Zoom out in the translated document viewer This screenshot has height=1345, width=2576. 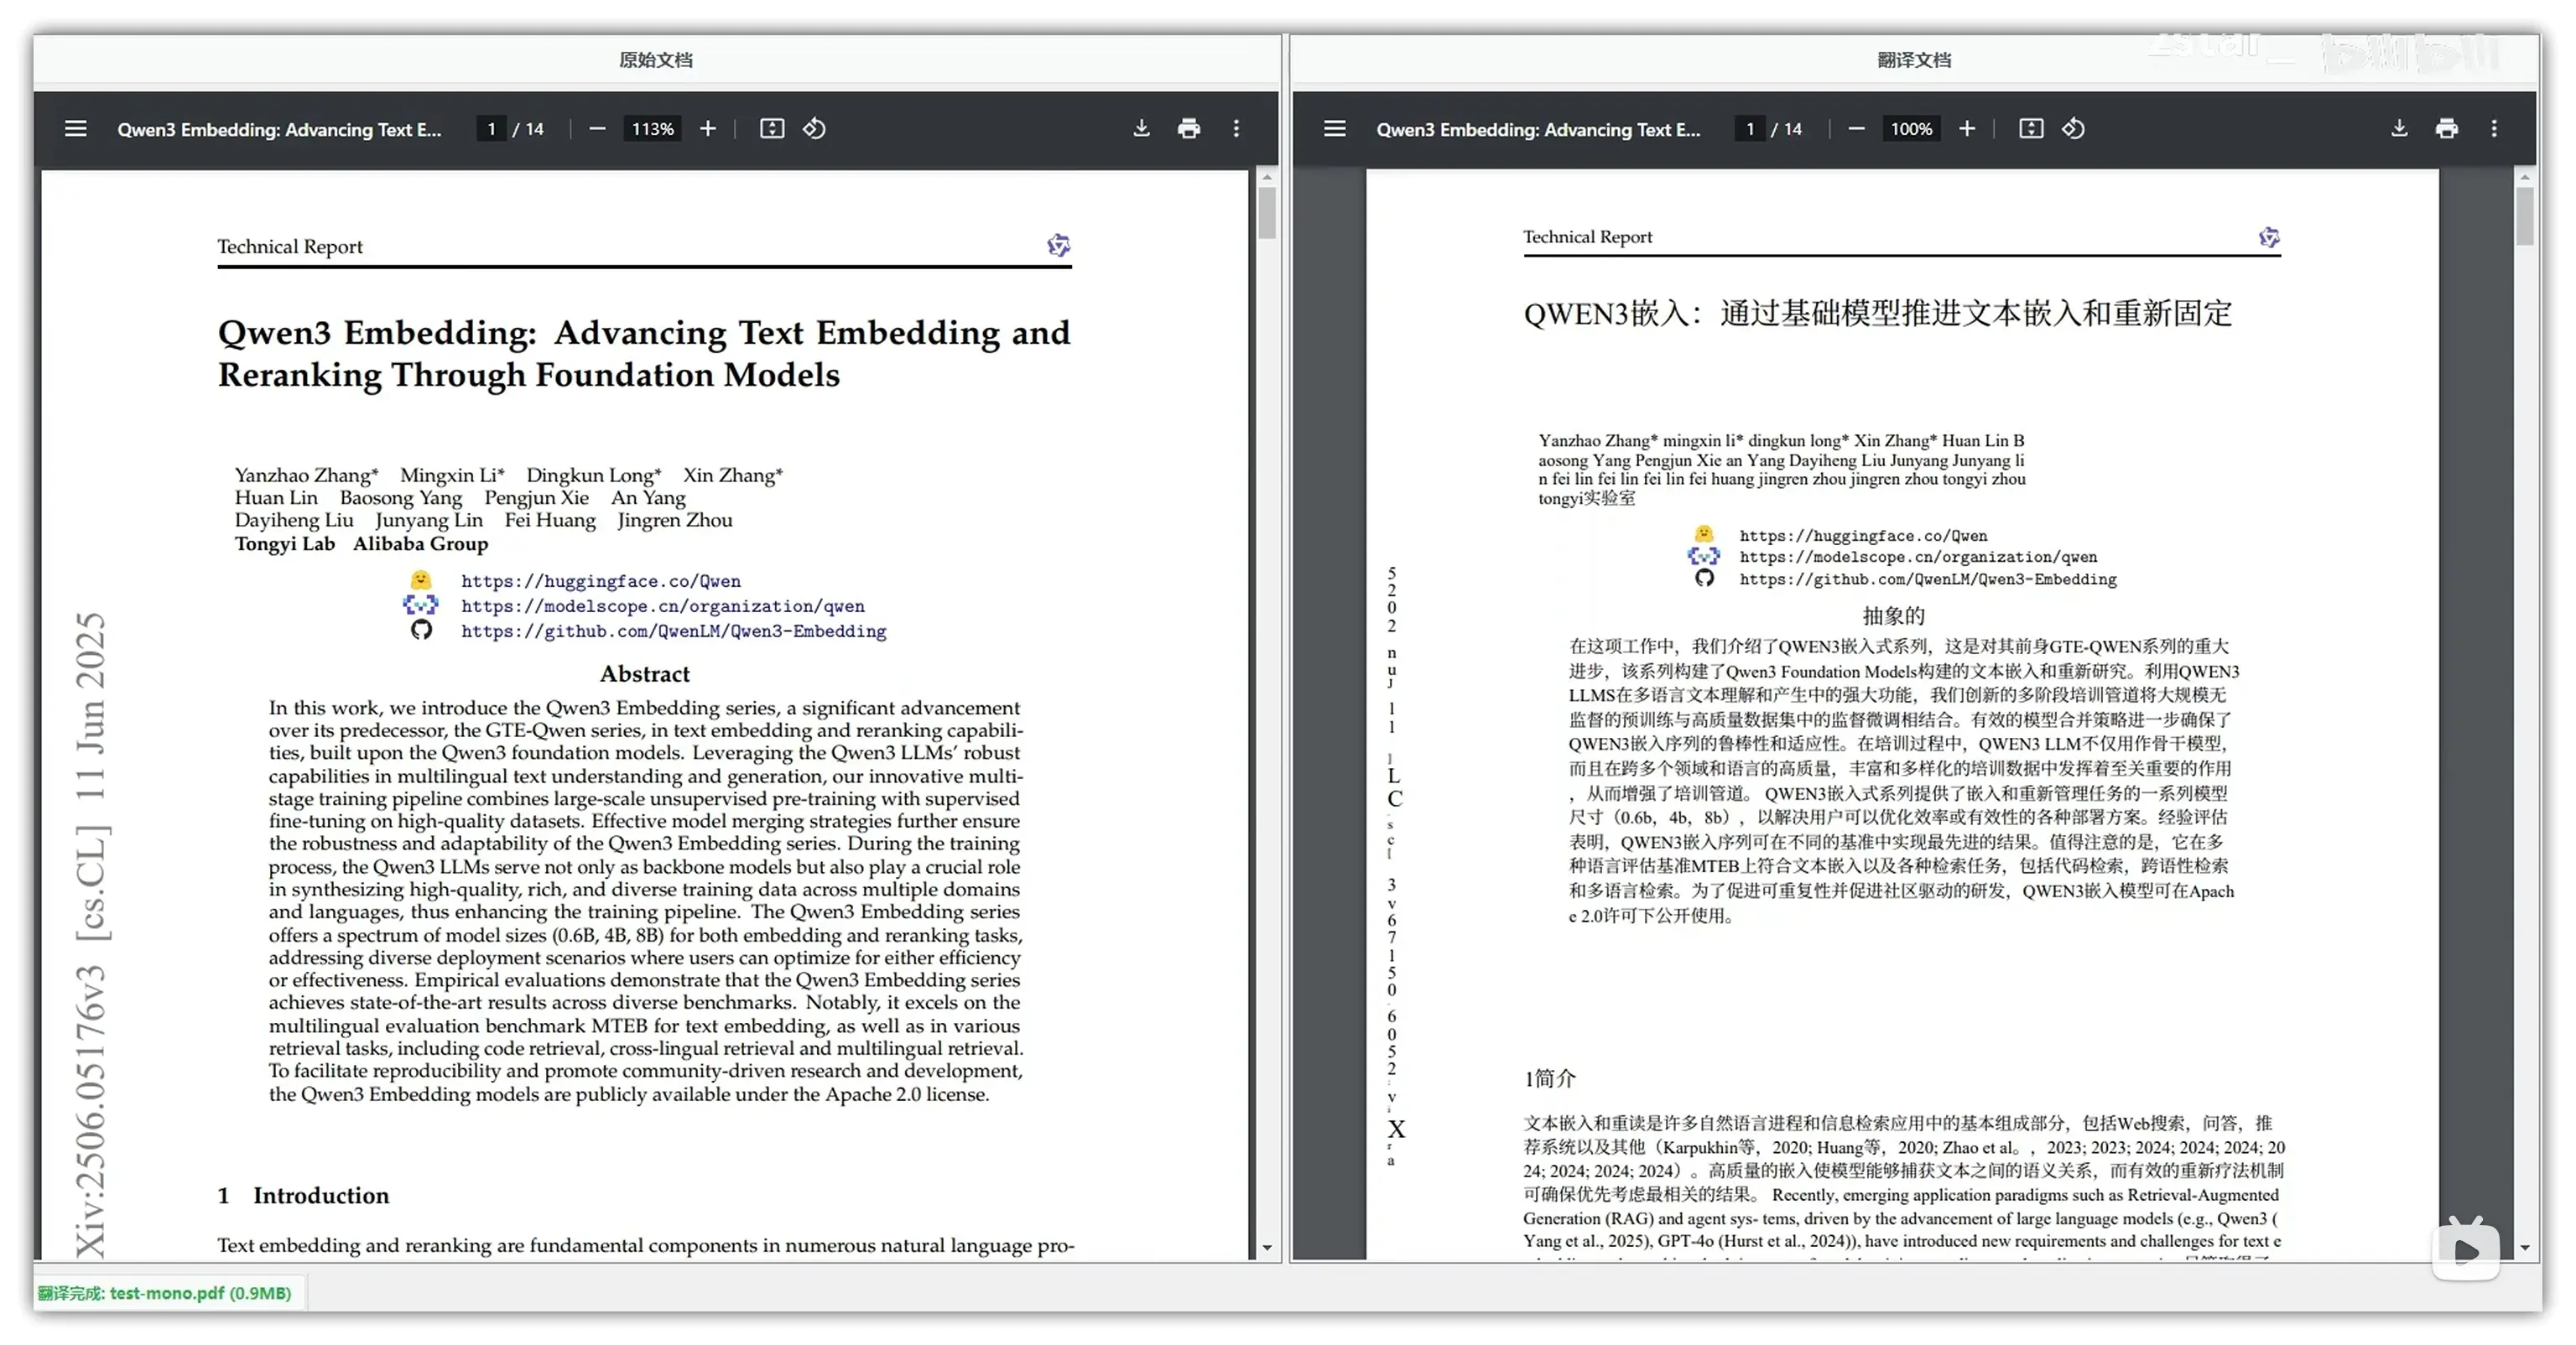(x=1856, y=128)
